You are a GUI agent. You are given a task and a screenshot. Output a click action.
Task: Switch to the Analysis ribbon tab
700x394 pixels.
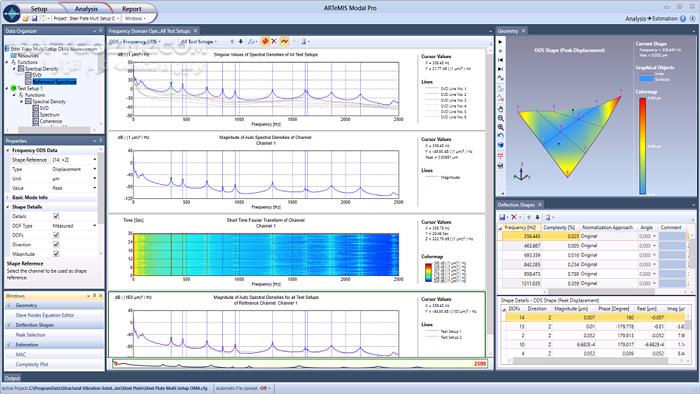click(x=86, y=8)
